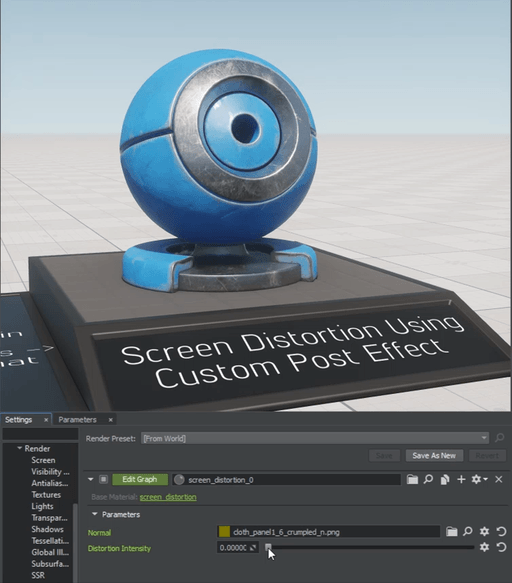Select Settings tab

click(19, 420)
